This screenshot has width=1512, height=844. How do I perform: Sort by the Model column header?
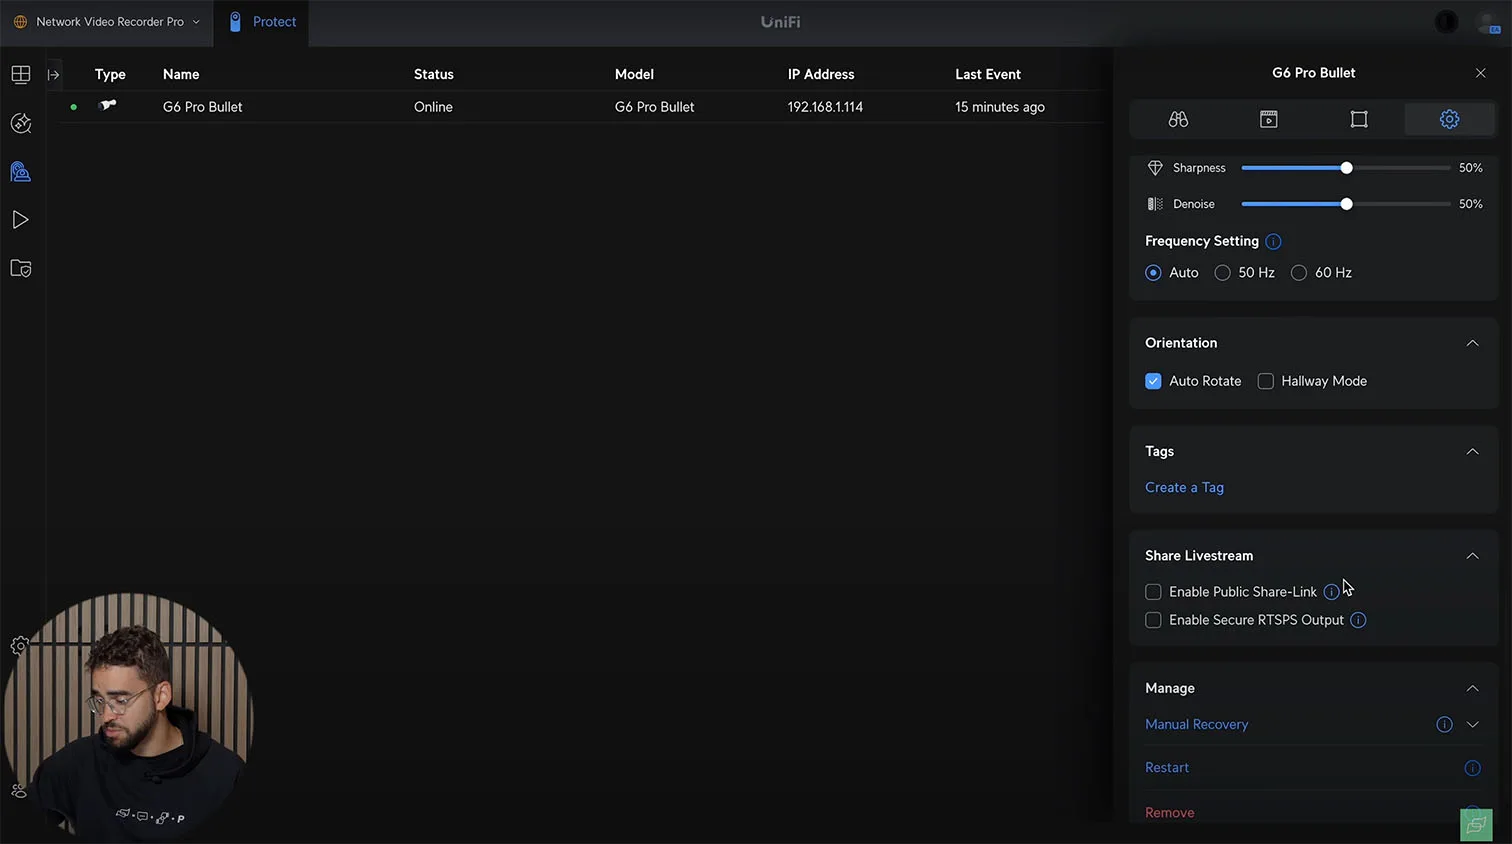[x=634, y=74]
